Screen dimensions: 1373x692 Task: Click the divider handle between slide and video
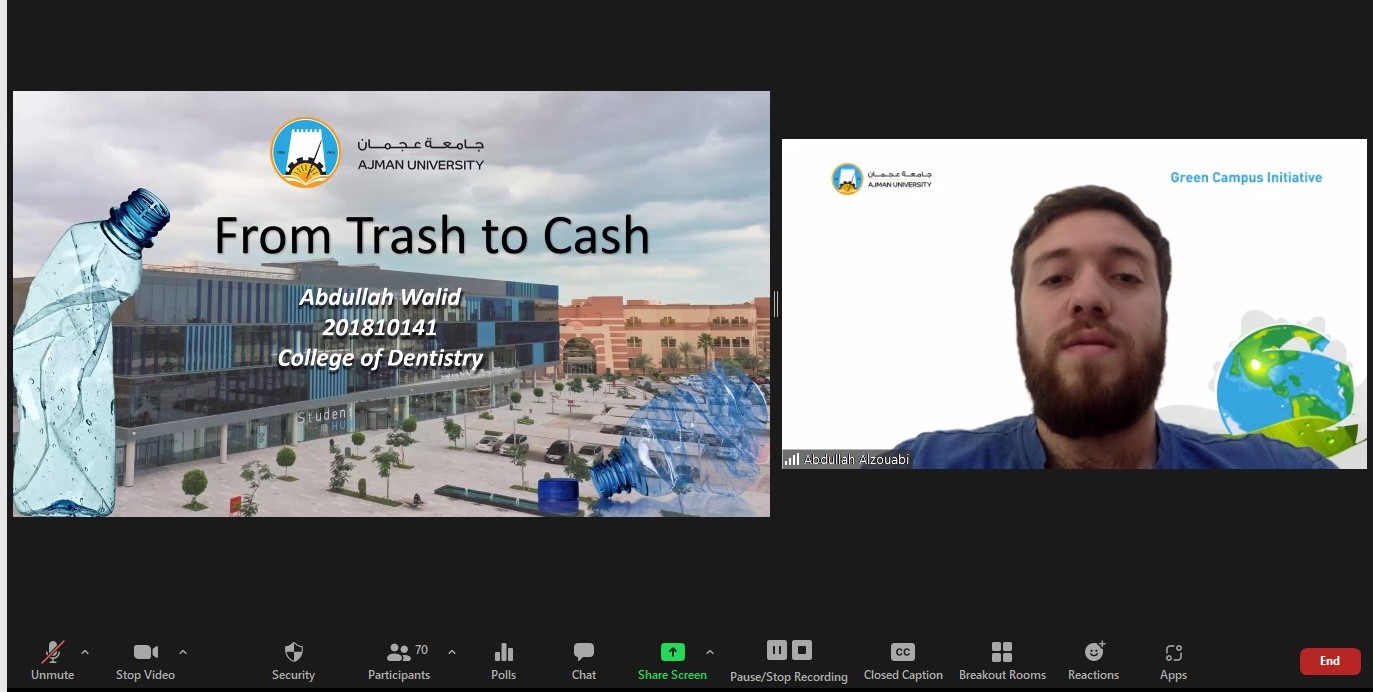tap(776, 304)
